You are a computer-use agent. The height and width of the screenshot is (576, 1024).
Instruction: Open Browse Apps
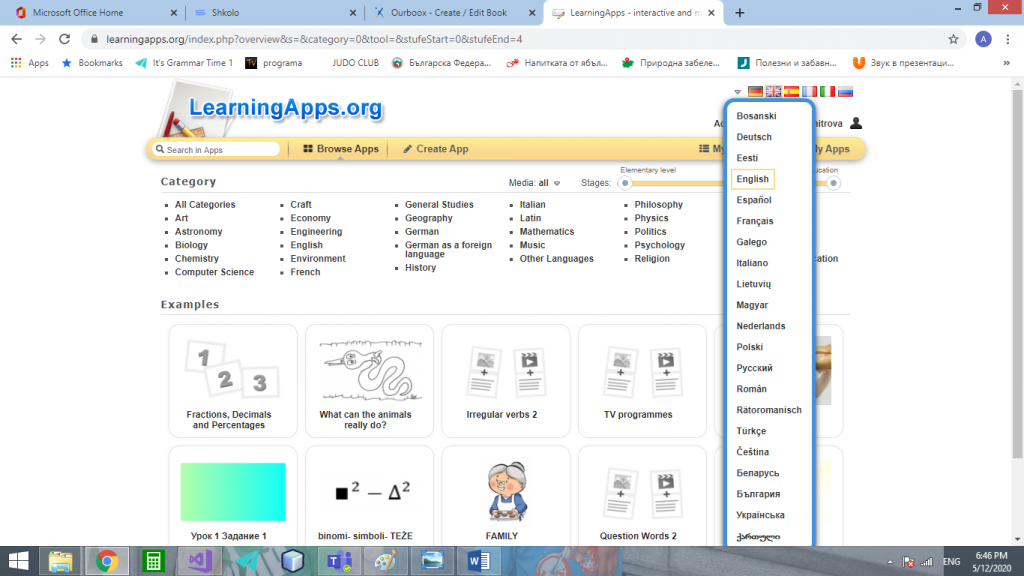pos(341,149)
